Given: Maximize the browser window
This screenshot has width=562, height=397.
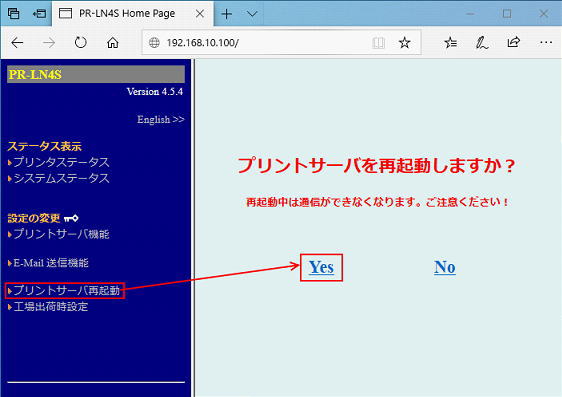Looking at the screenshot, I should point(507,14).
